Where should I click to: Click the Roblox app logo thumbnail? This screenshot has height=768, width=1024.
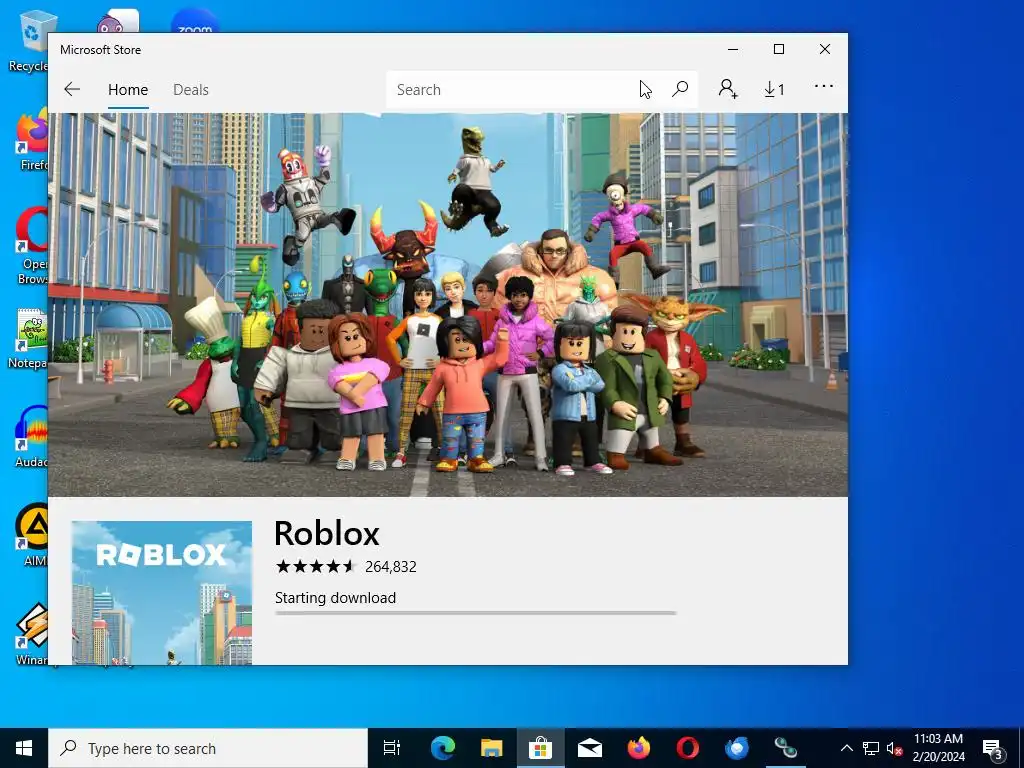[161, 592]
